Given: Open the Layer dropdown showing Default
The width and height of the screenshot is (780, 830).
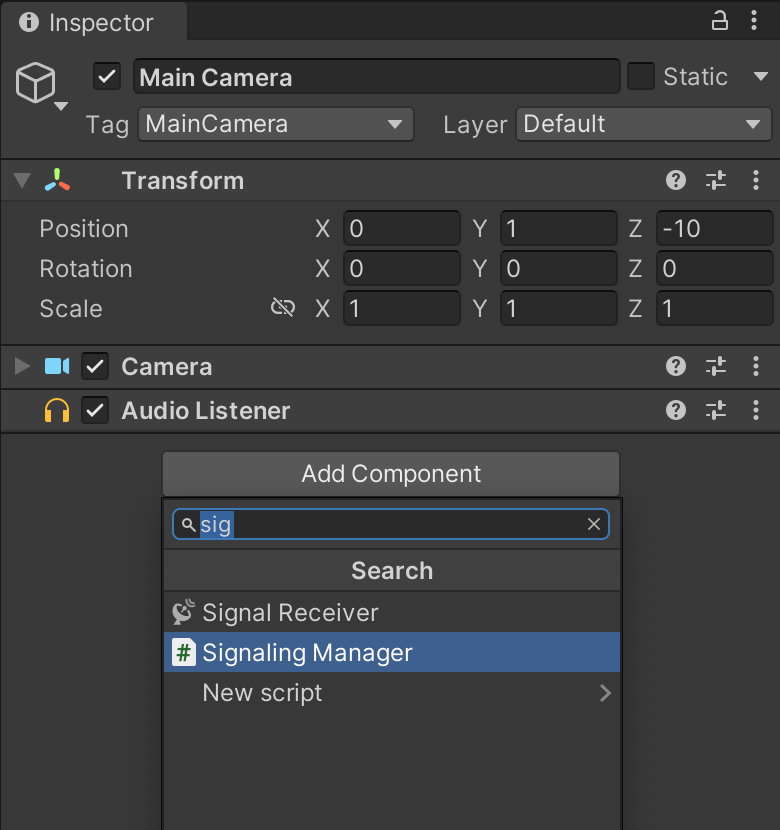Looking at the screenshot, I should [x=644, y=124].
